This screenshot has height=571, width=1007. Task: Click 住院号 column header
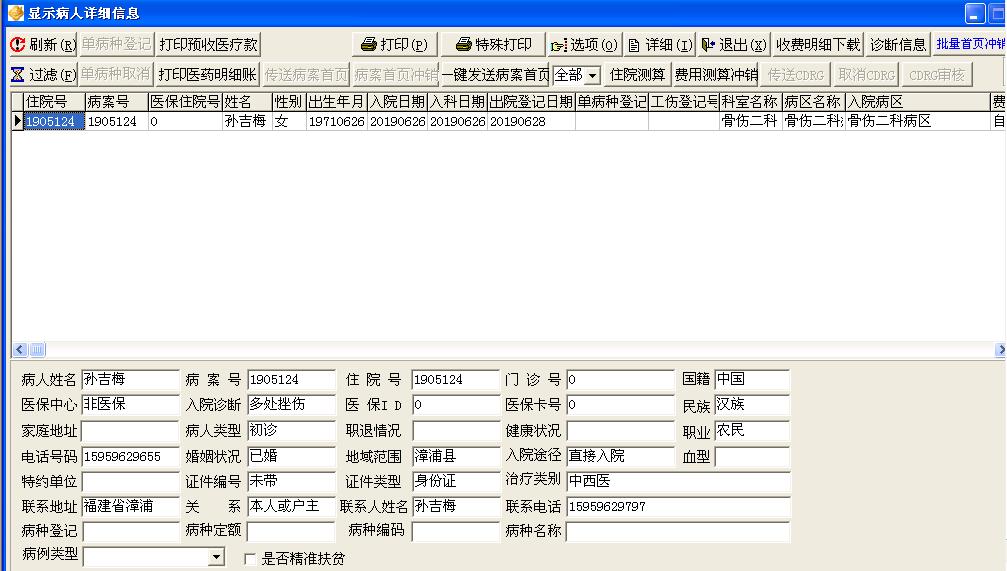(54, 101)
